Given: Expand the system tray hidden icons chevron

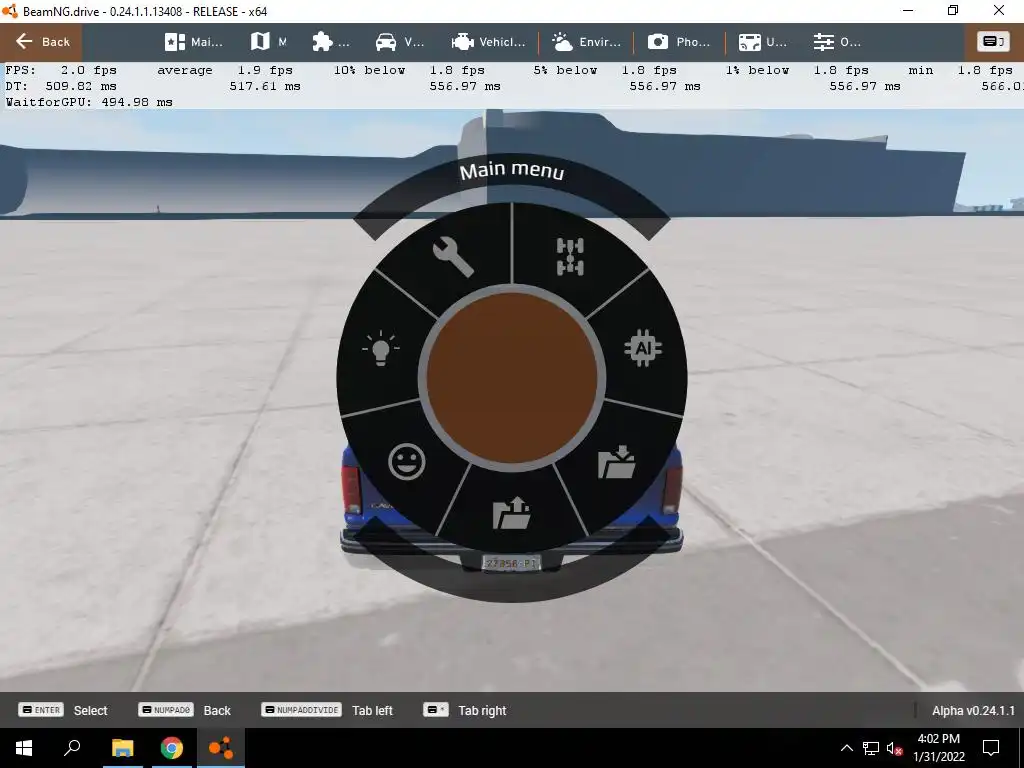Looking at the screenshot, I should click(846, 748).
